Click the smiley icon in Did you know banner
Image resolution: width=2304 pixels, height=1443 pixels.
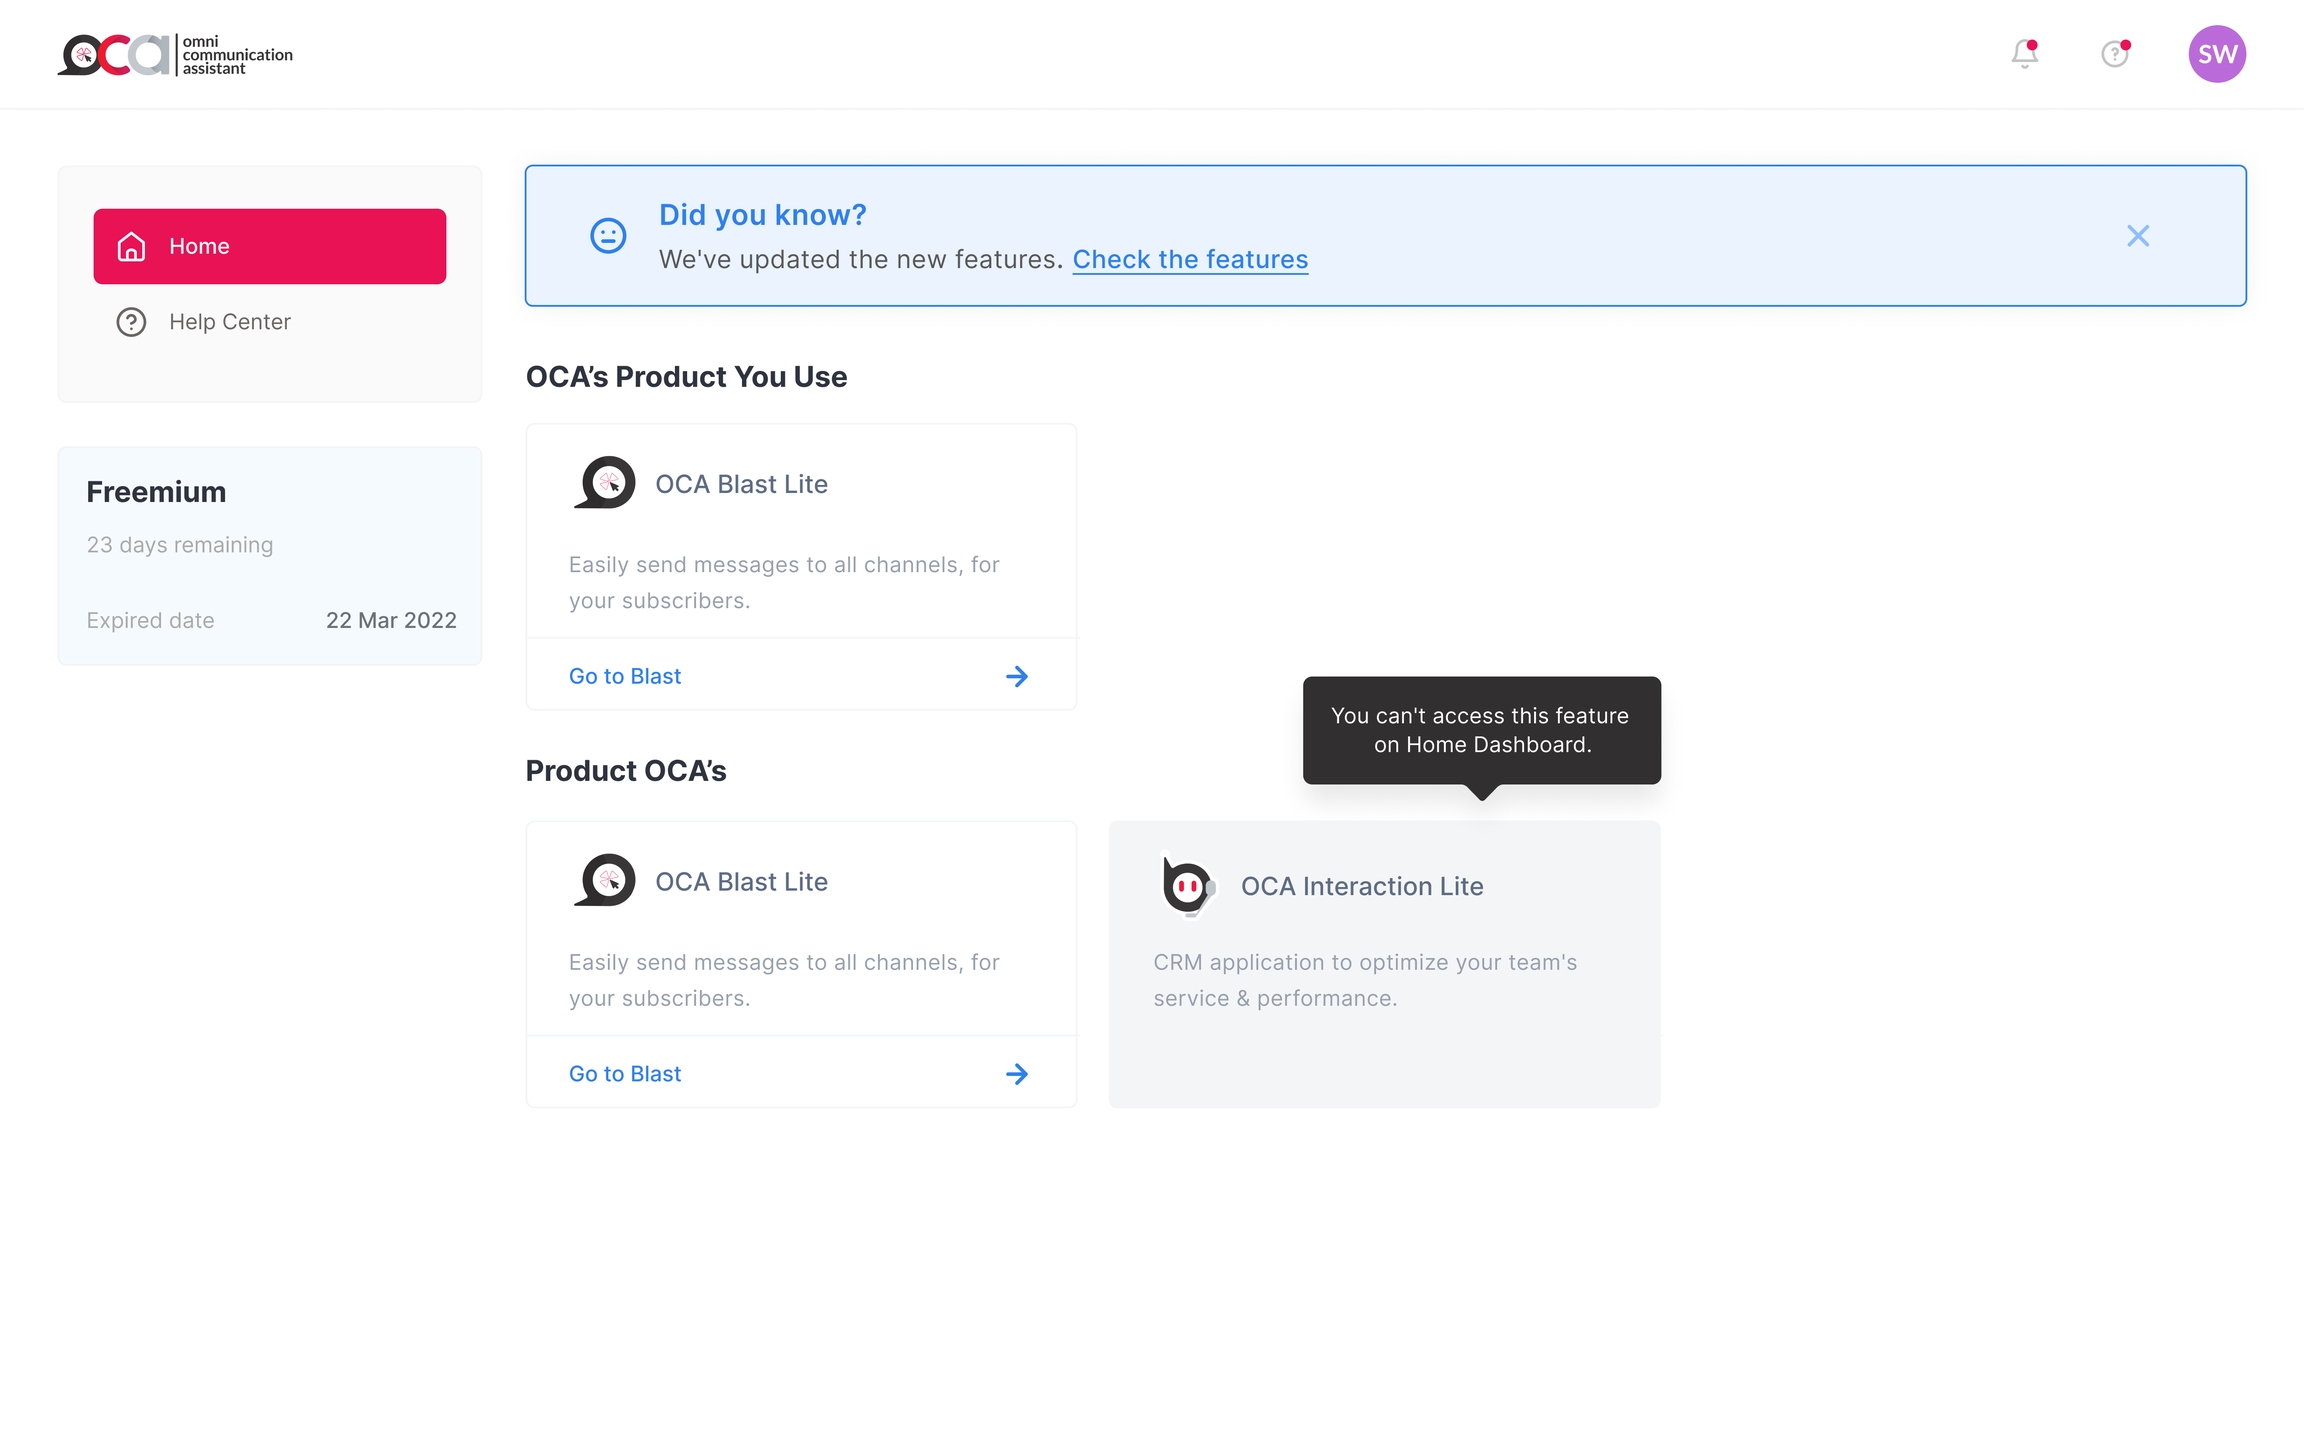[x=608, y=236]
